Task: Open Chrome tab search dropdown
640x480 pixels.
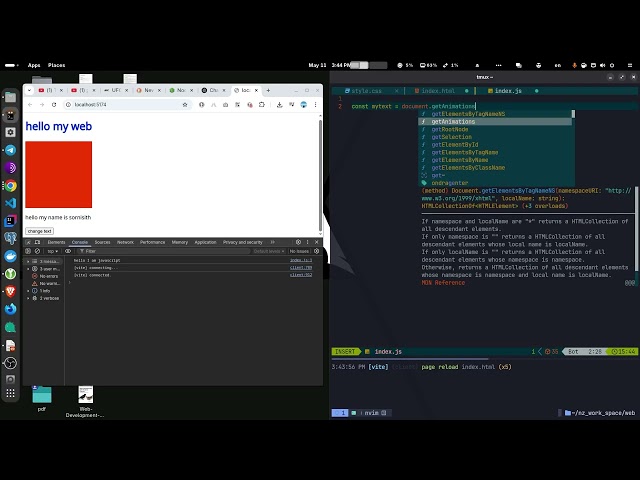Action: 29,90
